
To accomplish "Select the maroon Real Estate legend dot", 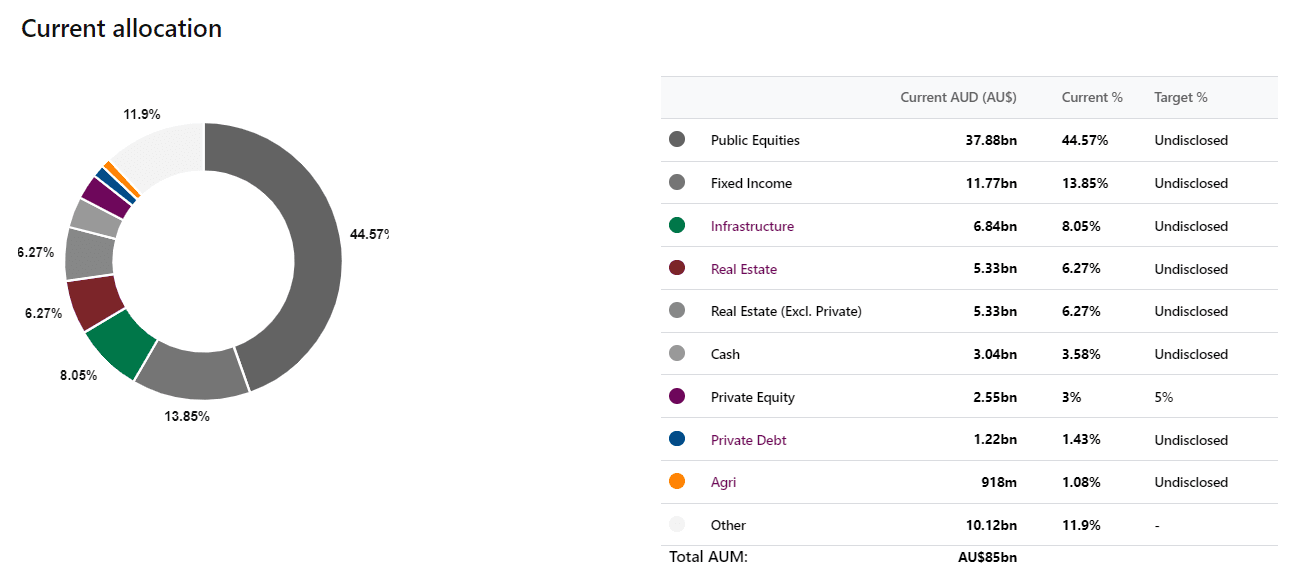I will point(677,269).
